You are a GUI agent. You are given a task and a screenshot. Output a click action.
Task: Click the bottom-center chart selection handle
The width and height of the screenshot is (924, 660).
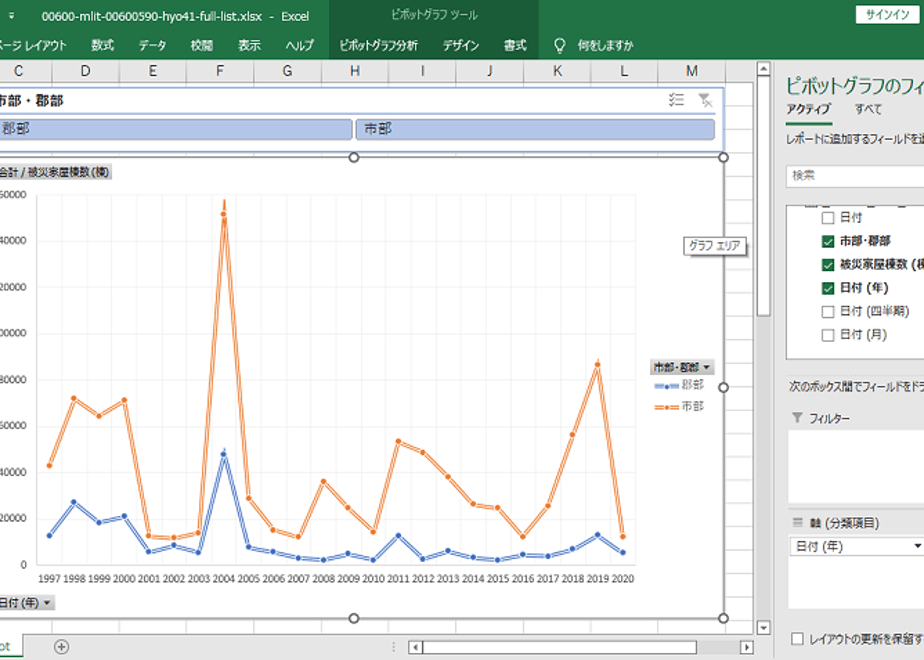click(x=354, y=618)
